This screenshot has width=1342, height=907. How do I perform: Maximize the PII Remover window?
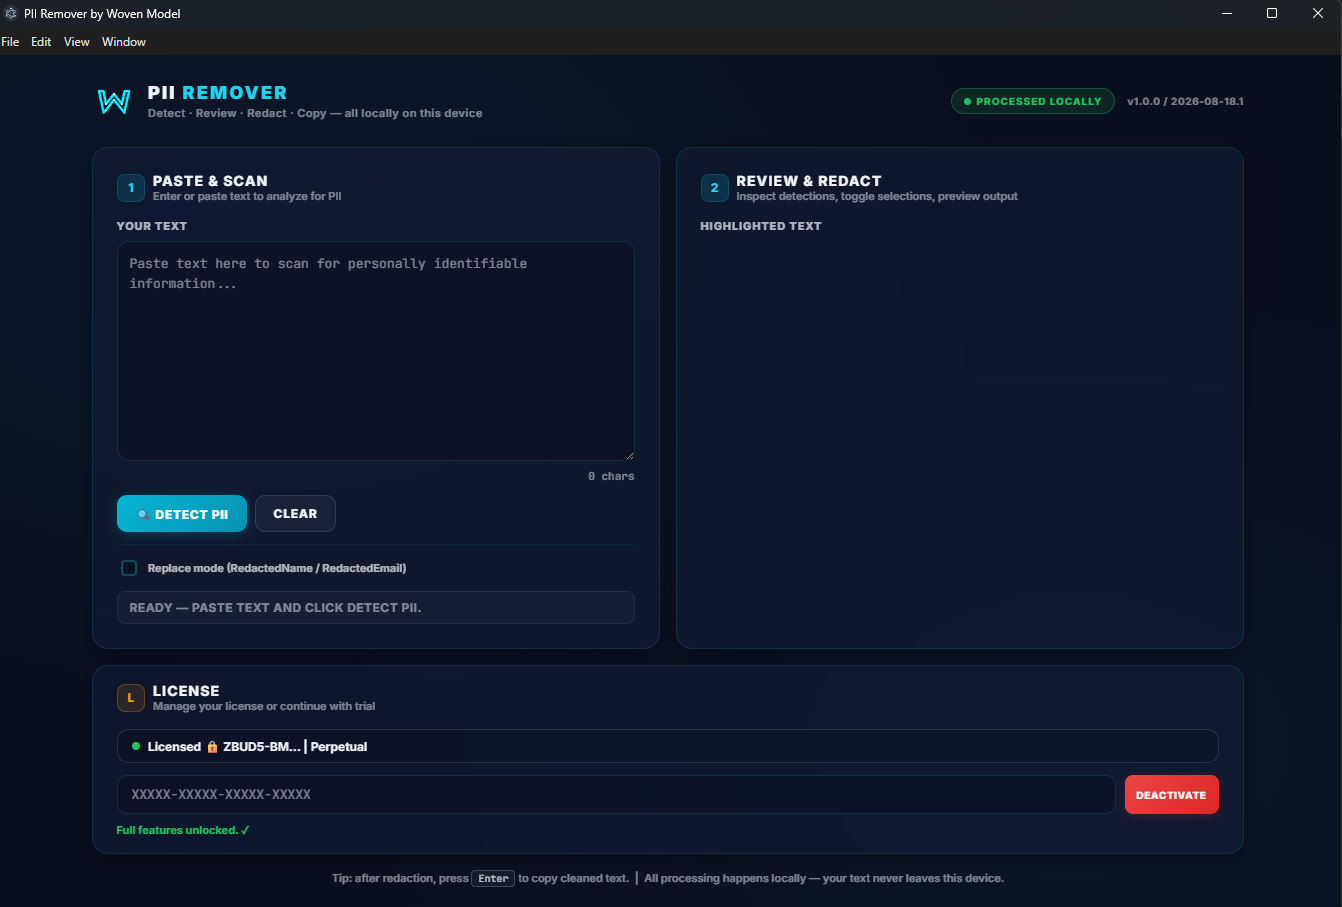pos(1272,14)
